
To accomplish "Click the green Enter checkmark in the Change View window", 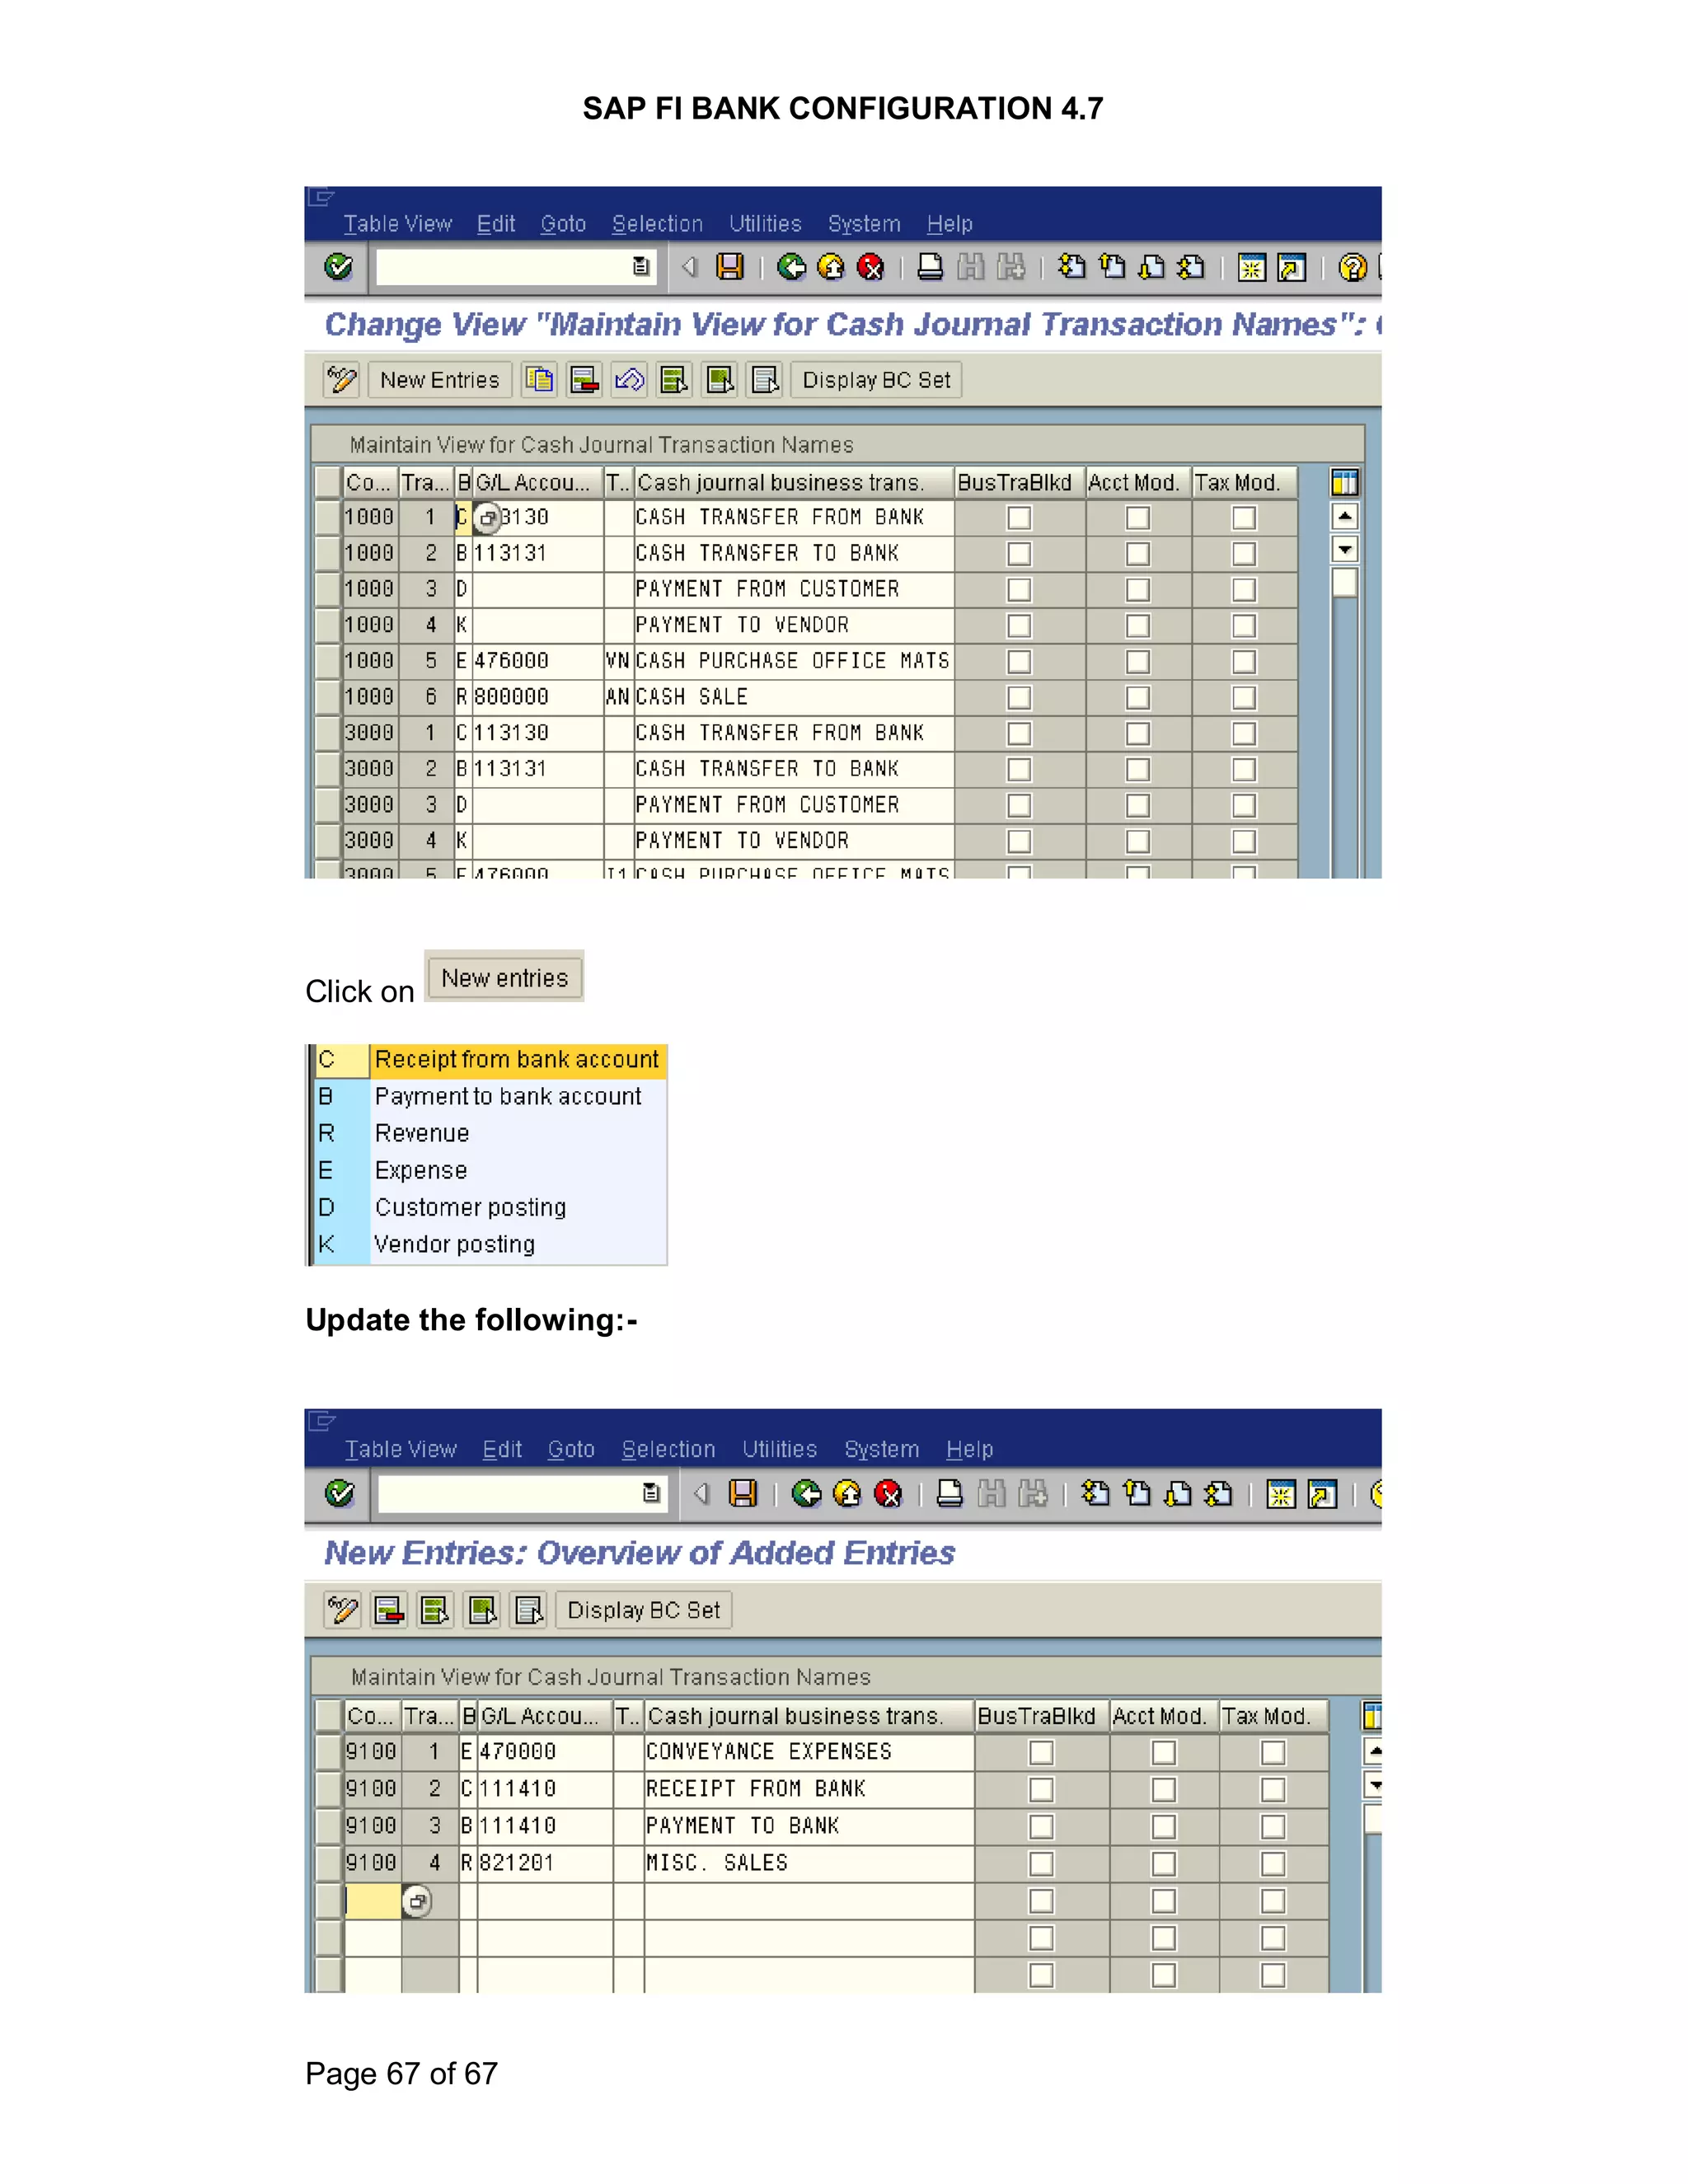I will click(339, 267).
